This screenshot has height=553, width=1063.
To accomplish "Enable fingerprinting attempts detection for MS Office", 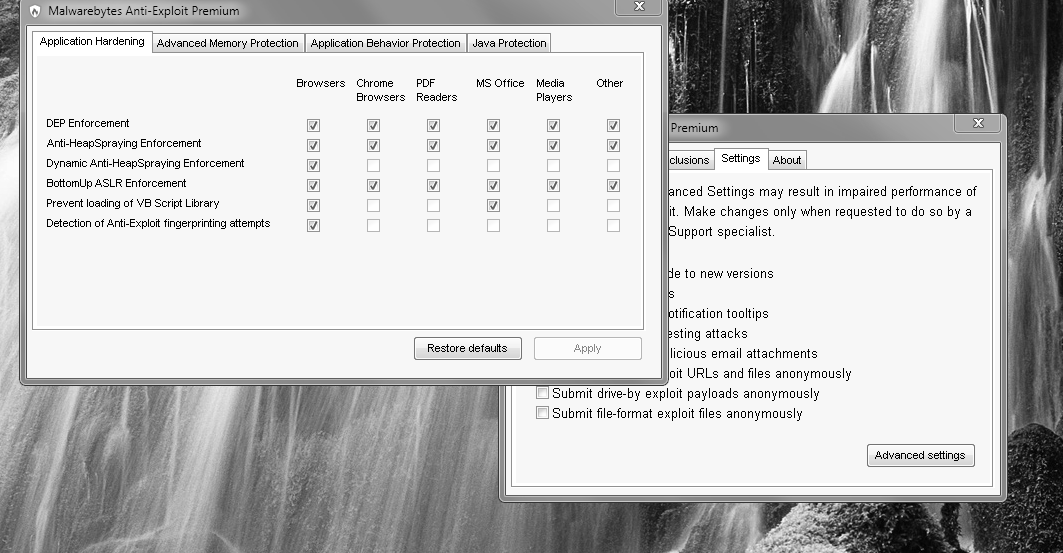I will pos(494,226).
